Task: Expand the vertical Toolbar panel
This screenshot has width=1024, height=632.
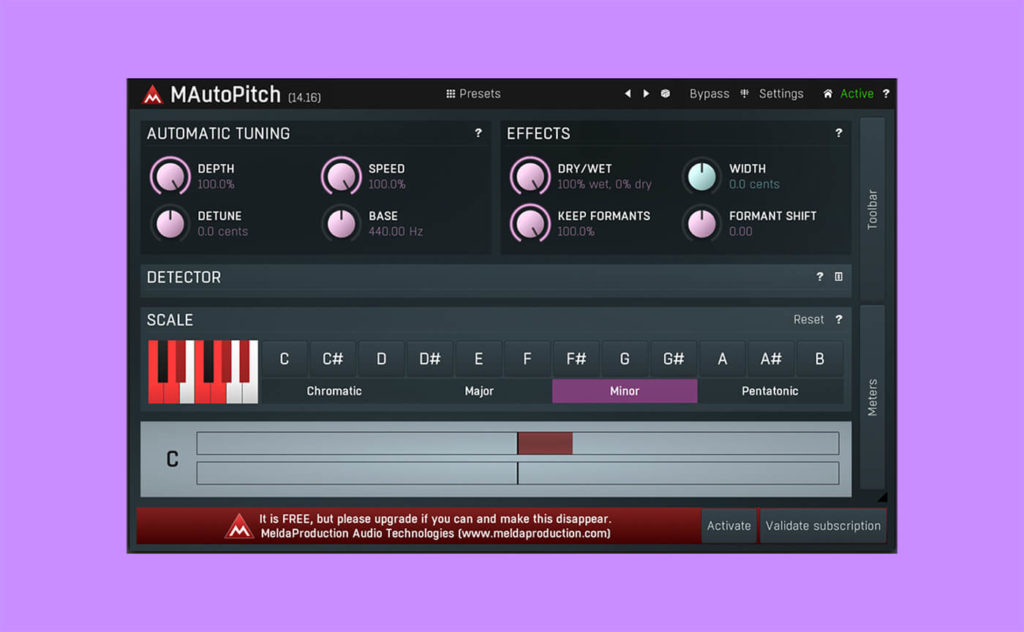Action: 872,209
